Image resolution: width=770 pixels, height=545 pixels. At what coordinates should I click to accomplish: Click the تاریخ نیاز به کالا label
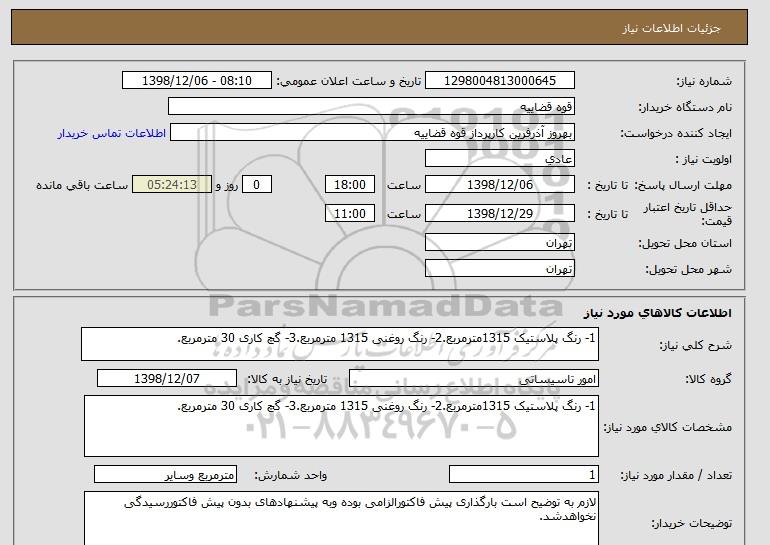(287, 379)
